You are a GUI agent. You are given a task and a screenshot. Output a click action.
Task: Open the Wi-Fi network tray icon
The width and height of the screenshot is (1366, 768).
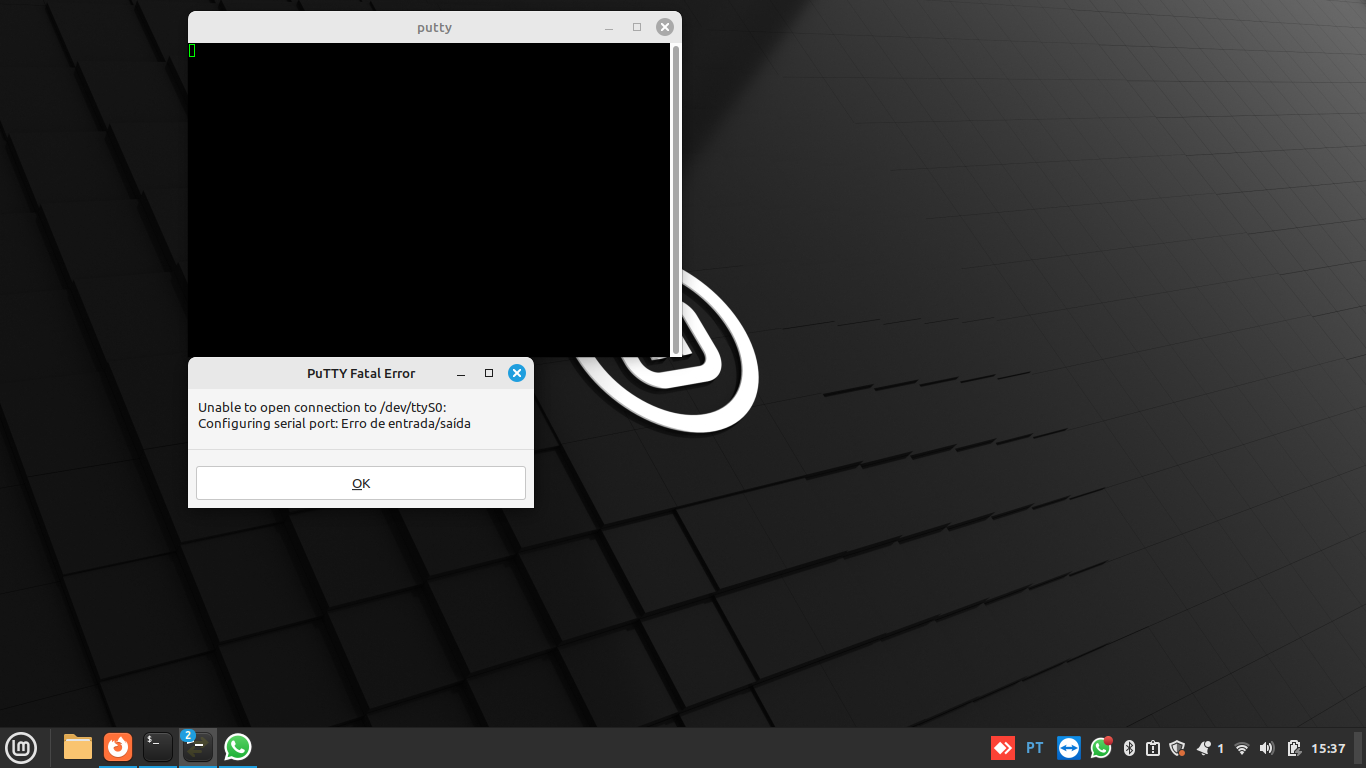[1242, 748]
